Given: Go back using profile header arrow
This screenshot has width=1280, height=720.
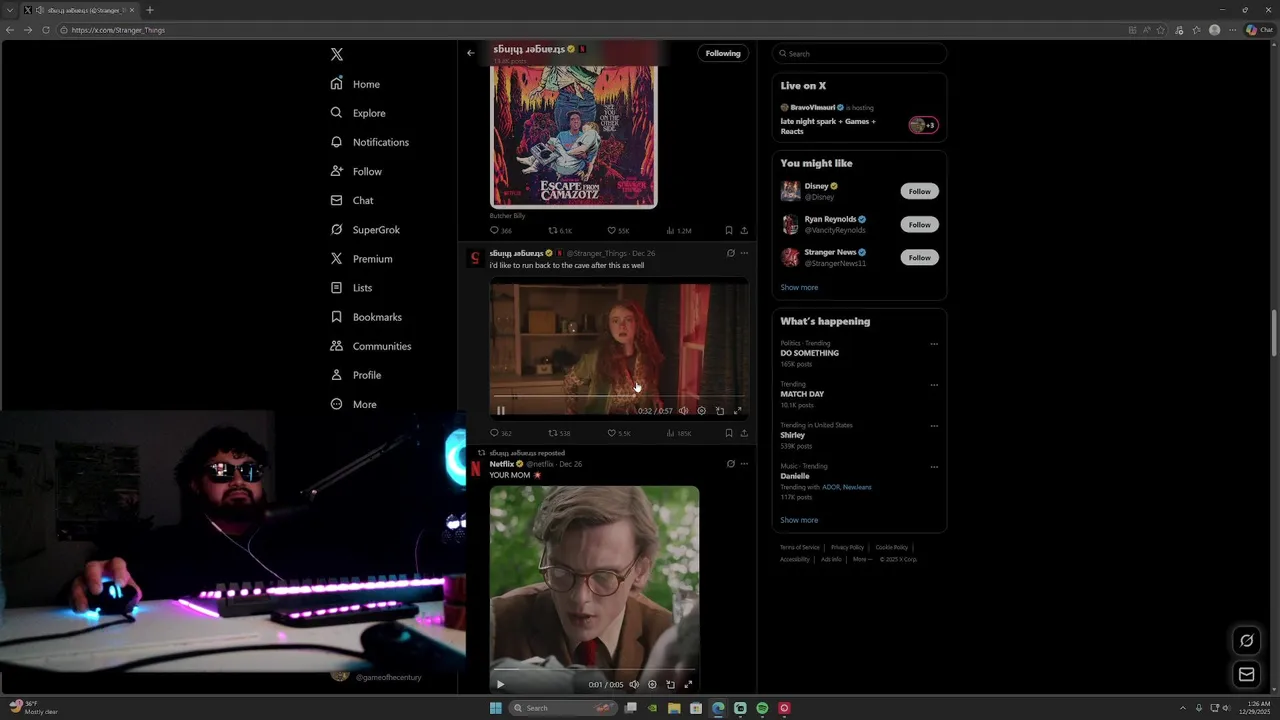Looking at the screenshot, I should (x=471, y=53).
